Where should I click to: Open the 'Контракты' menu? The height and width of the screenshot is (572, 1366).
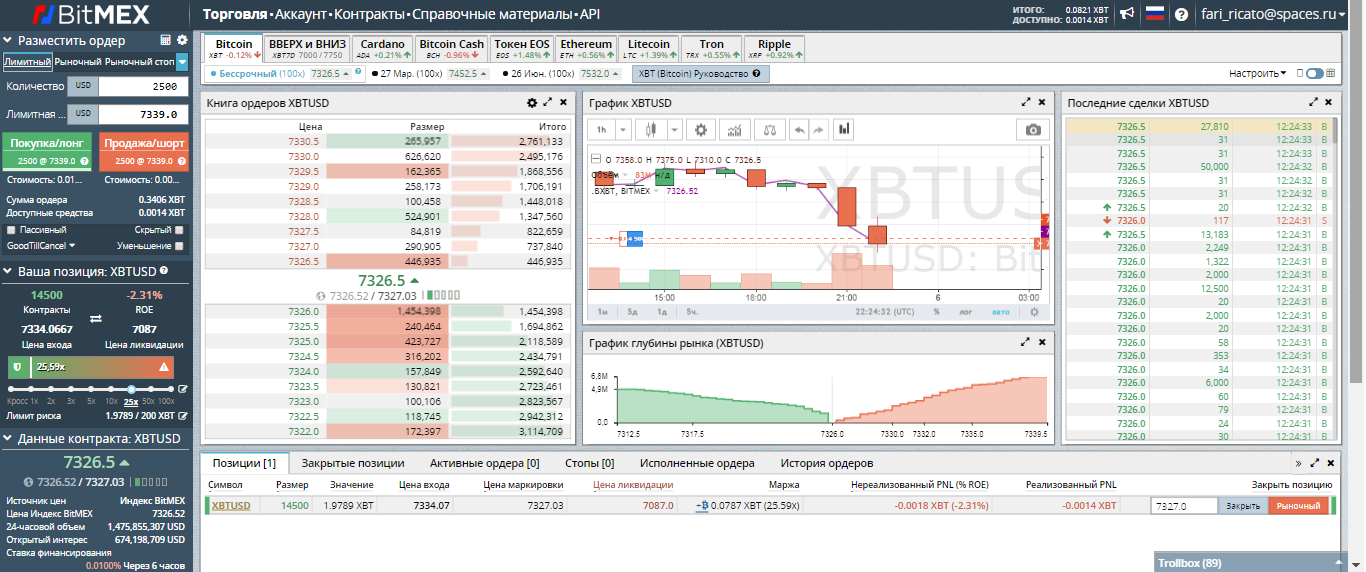pos(370,15)
